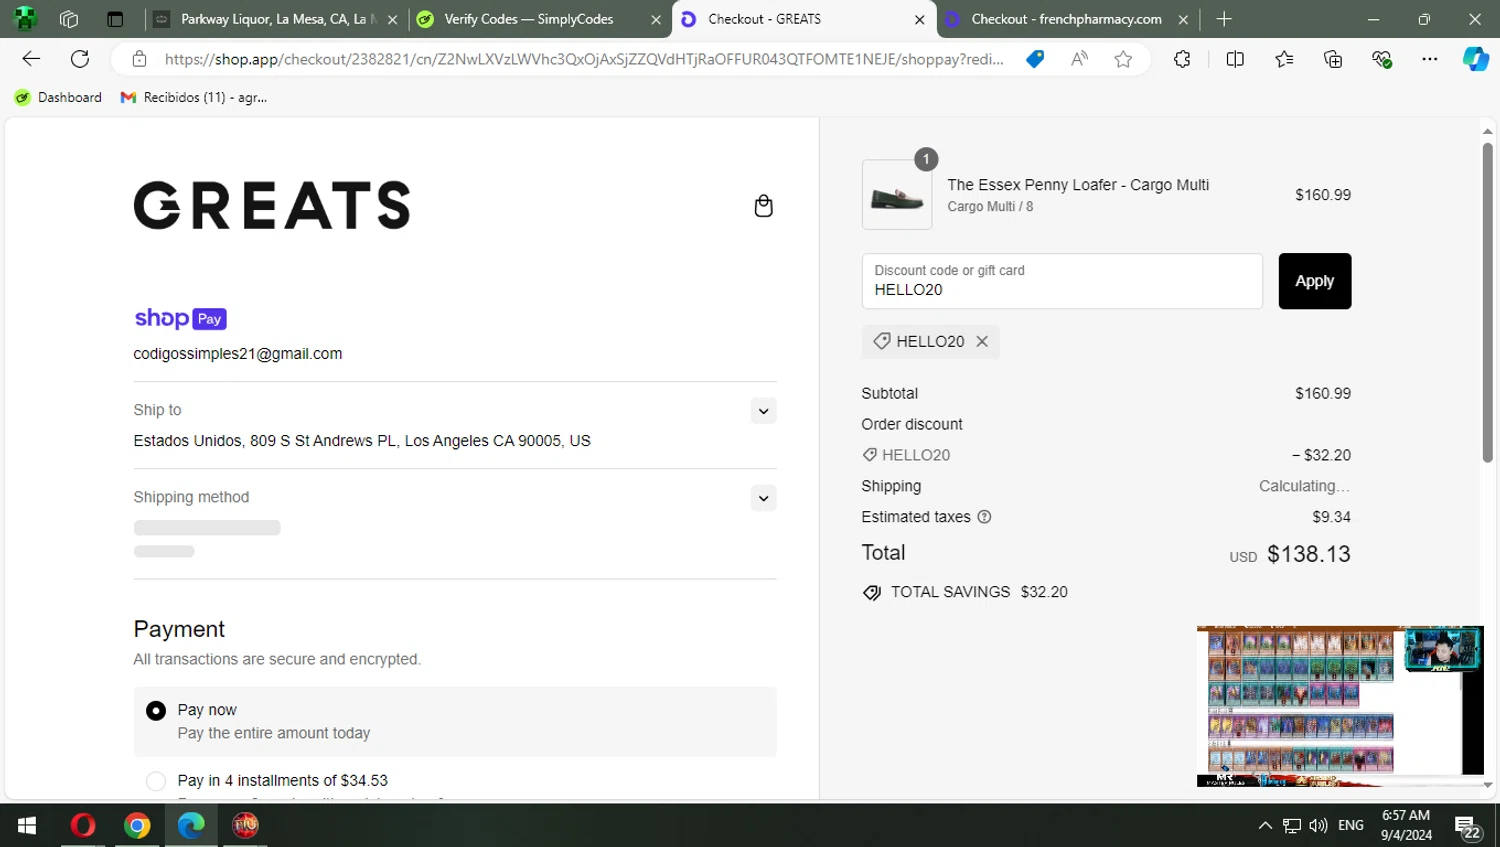Viewport: 1500px width, 847px height.
Task: Click the Essex Penny Loafer thumbnail
Action: point(897,195)
